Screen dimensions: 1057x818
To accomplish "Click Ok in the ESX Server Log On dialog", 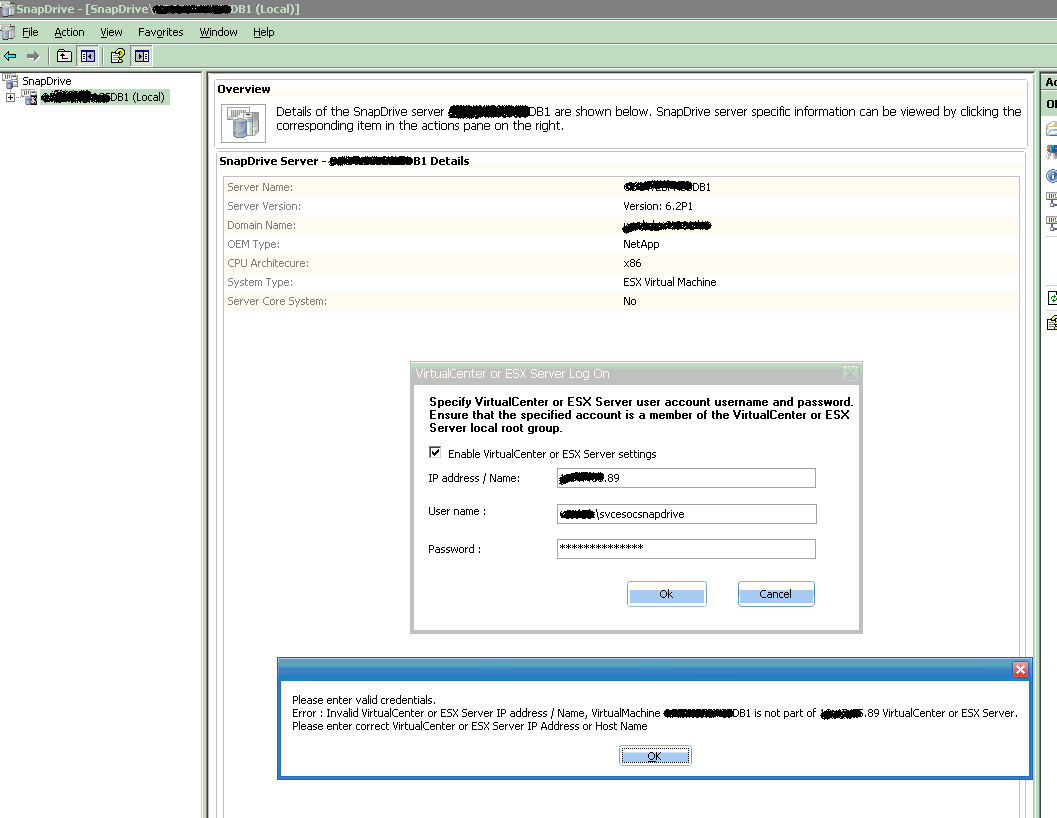I will [x=667, y=594].
